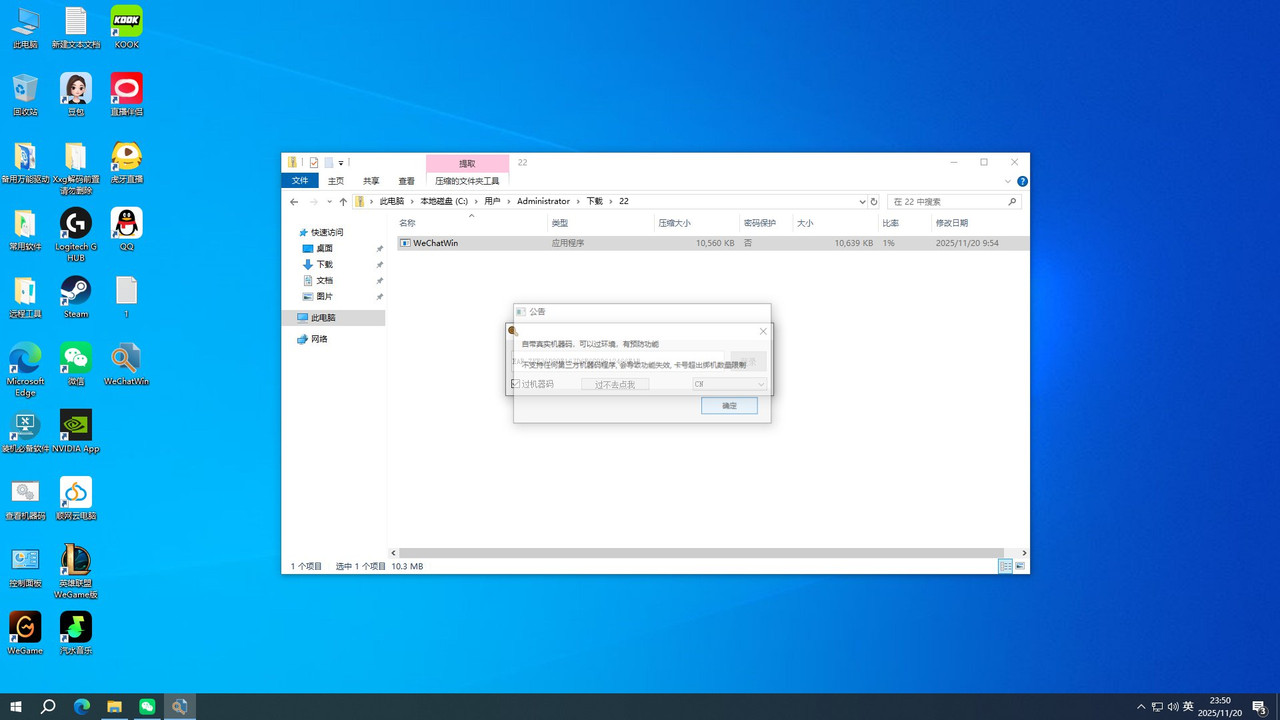Select 此电脑 in the navigation pane
The height and width of the screenshot is (720, 1280).
pos(322,318)
